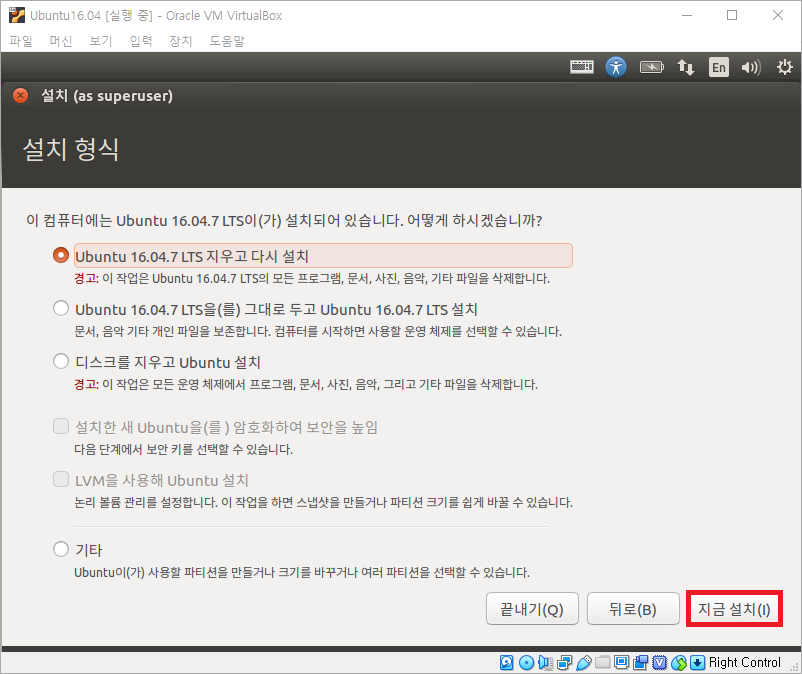Image resolution: width=802 pixels, height=674 pixels.
Task: Click the red '경고:' under 'Ubuntu 16.04.7 LTS 지우고 다시 설치'
Action: [86, 279]
